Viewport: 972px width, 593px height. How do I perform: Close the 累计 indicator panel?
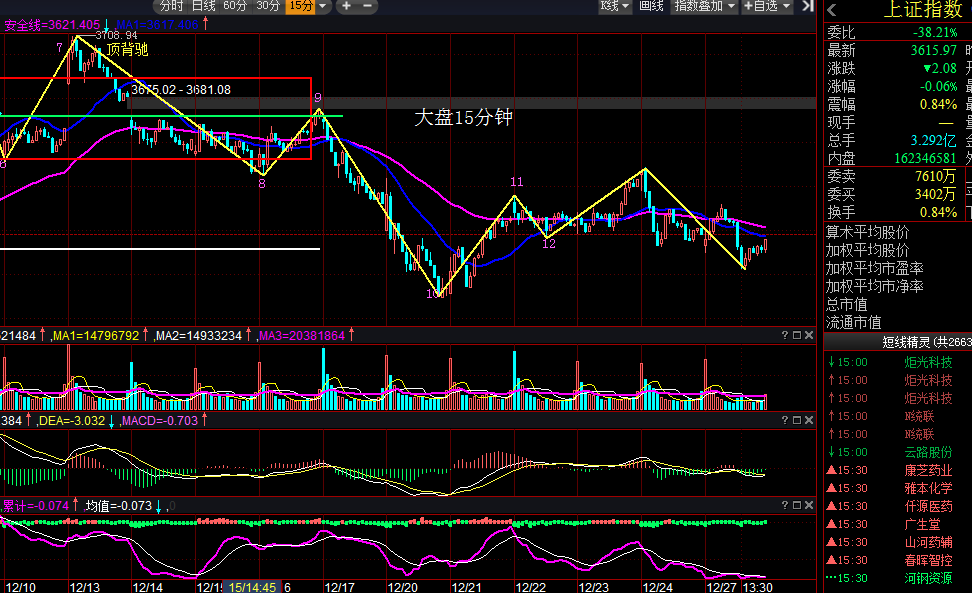click(x=808, y=505)
